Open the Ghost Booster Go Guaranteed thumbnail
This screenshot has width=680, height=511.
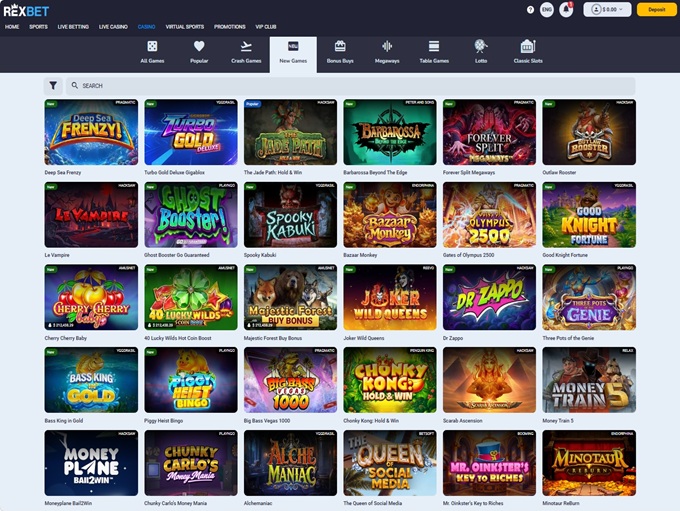coord(191,215)
